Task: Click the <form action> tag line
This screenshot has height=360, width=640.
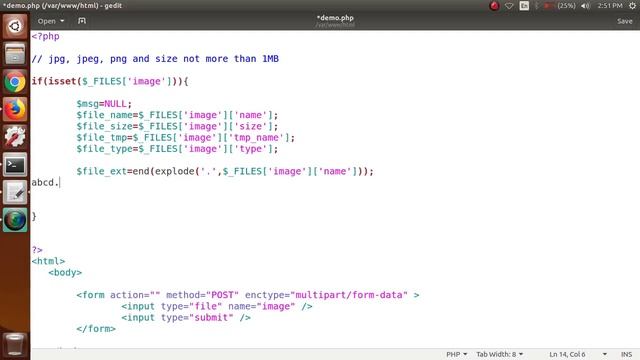Action: click(248, 295)
